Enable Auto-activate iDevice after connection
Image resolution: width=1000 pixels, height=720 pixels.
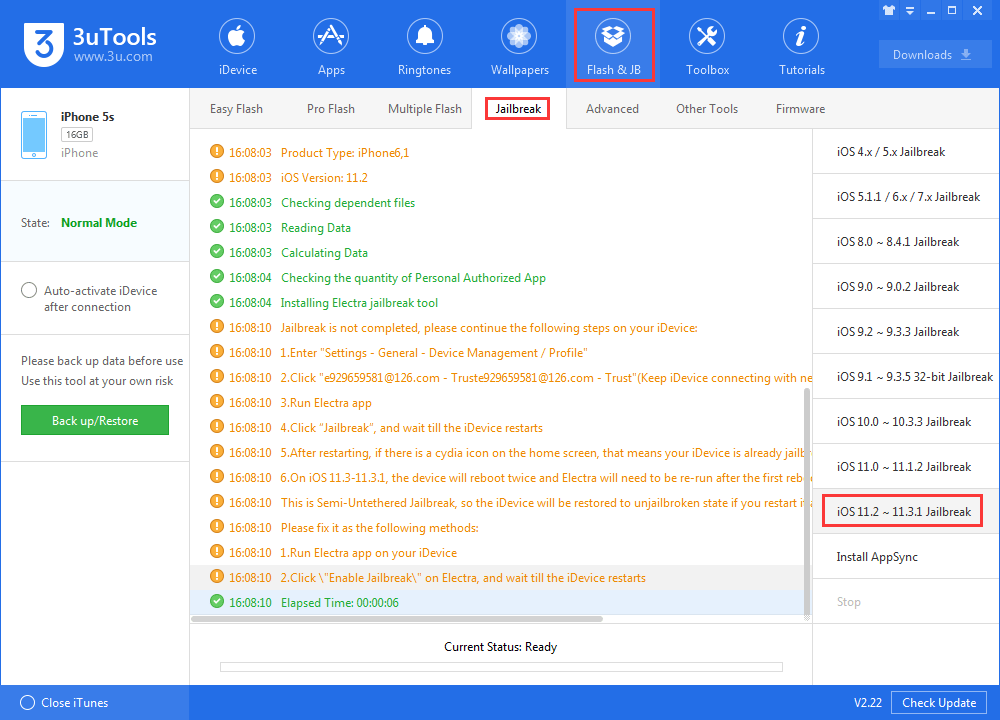click(x=29, y=290)
